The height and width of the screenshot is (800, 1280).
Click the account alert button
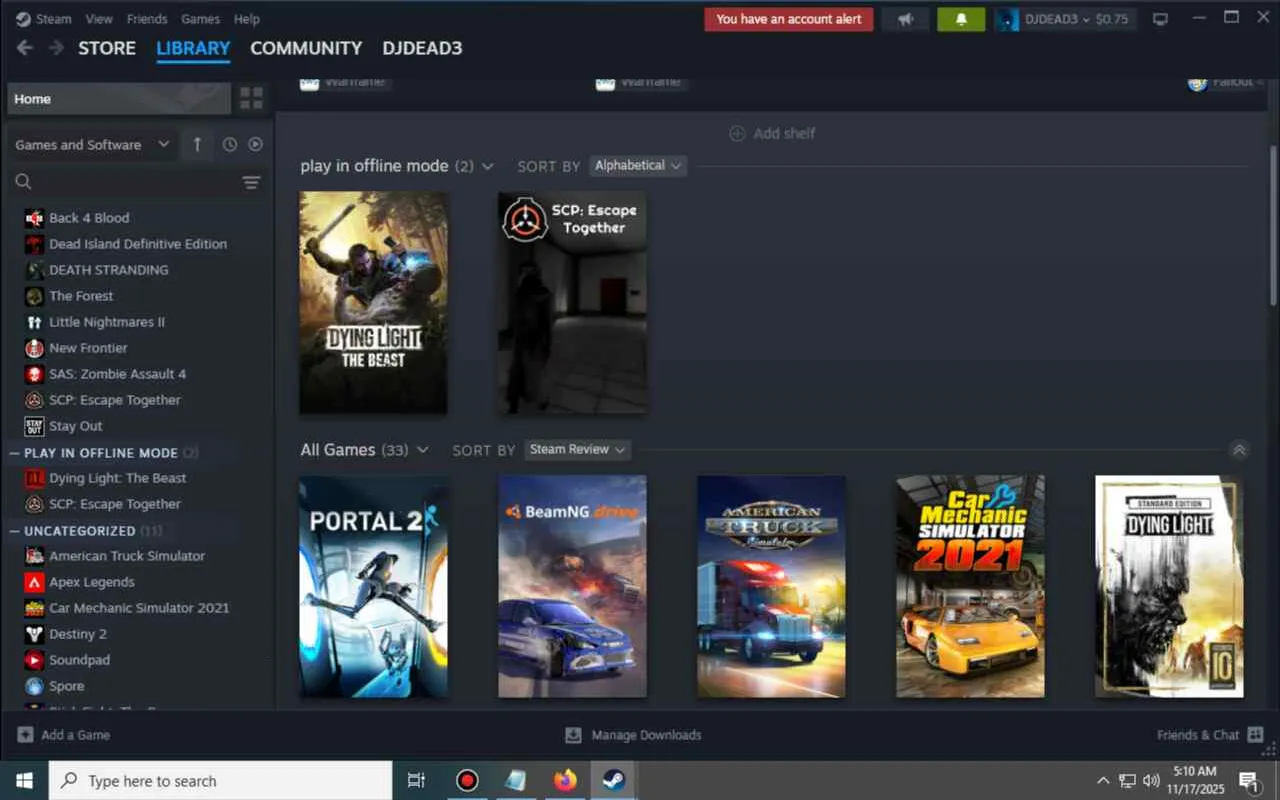pyautogui.click(x=789, y=19)
